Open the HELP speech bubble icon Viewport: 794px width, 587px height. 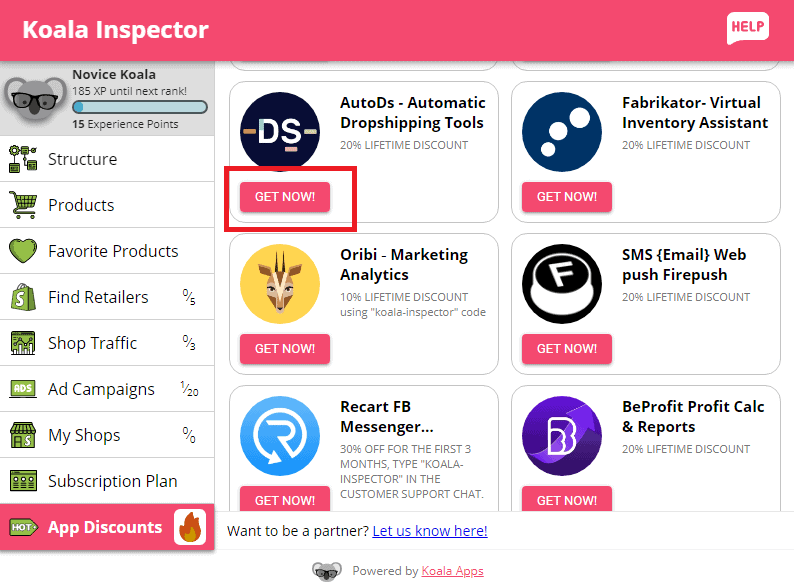[x=747, y=28]
